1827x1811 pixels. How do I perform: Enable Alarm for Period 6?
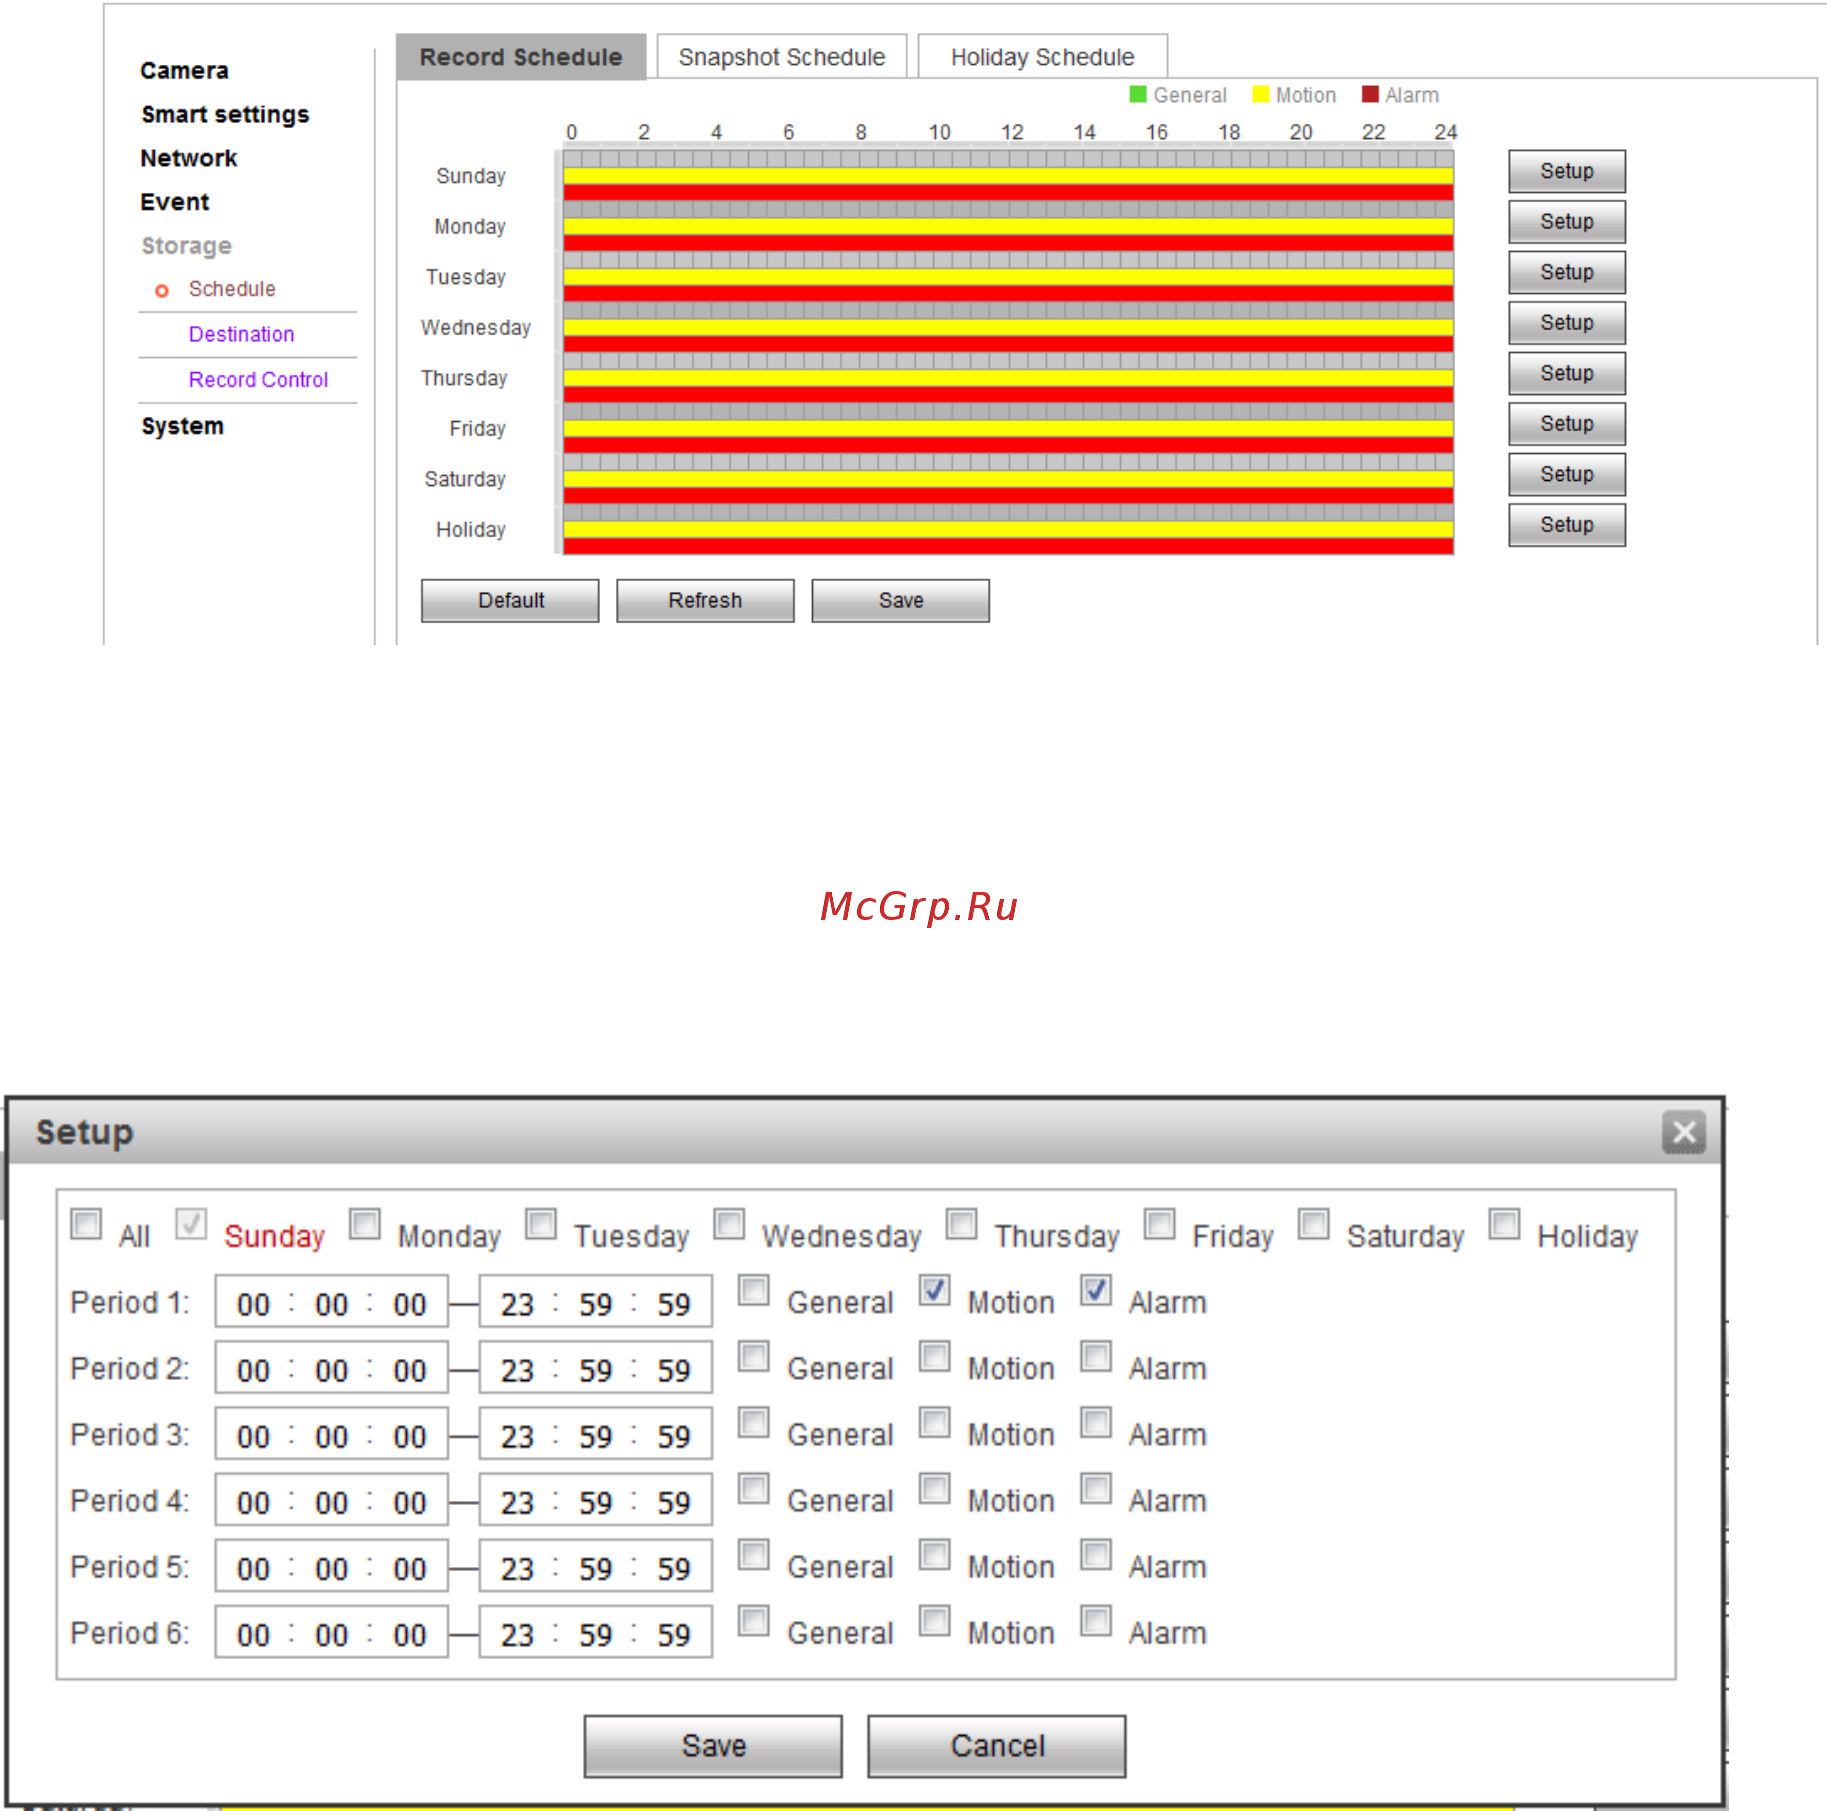[x=1096, y=1621]
